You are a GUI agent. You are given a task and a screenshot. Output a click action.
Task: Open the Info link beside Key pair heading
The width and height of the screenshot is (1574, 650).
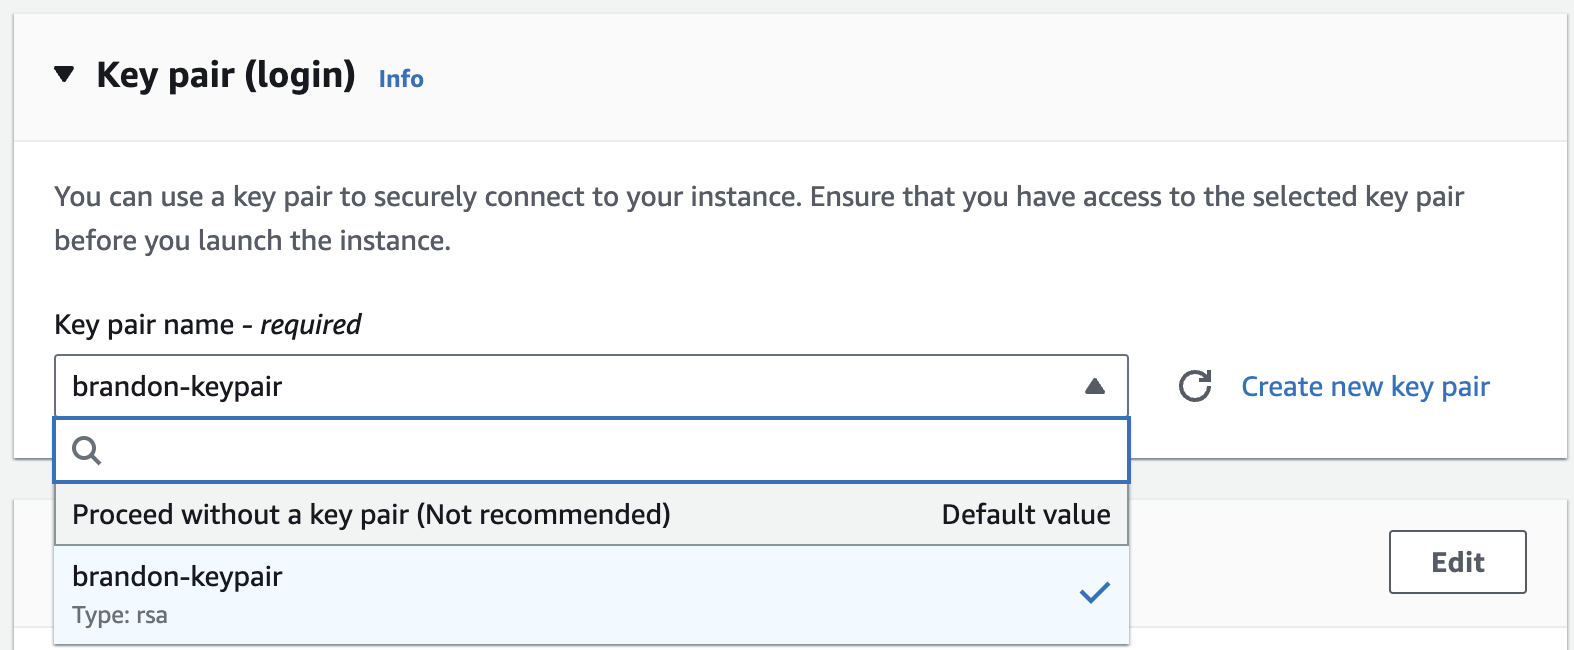[401, 79]
